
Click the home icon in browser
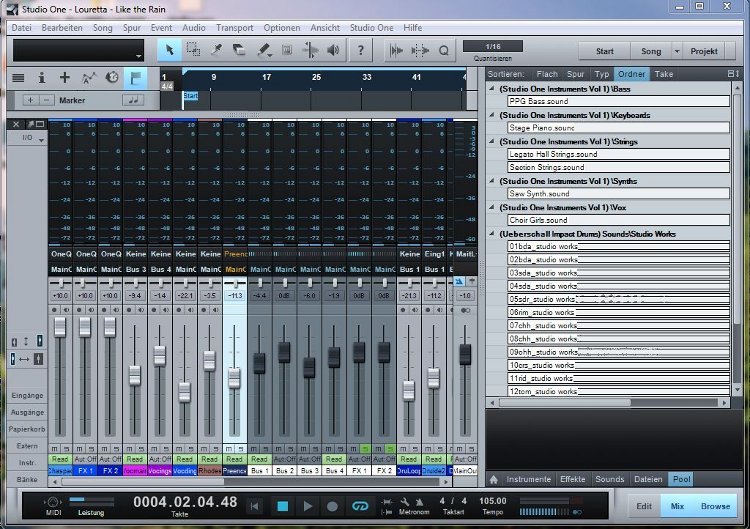pyautogui.click(x=494, y=479)
